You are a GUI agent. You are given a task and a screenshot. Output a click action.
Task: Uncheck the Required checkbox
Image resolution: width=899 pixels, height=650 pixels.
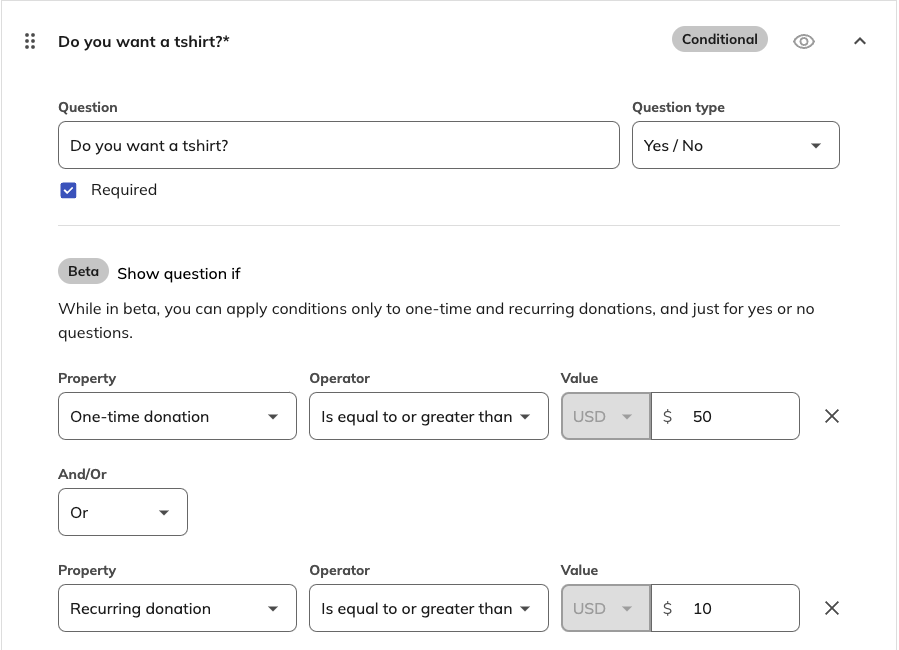(x=68, y=190)
